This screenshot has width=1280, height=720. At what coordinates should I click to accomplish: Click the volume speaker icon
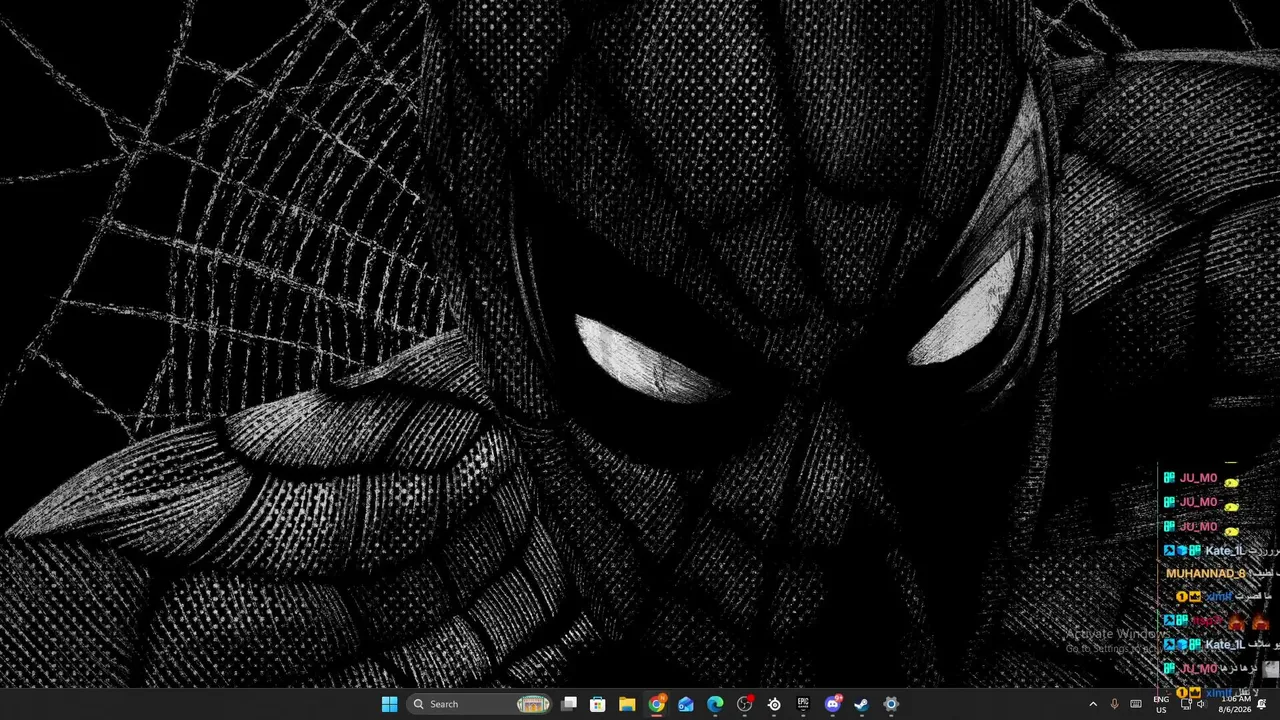1201,704
